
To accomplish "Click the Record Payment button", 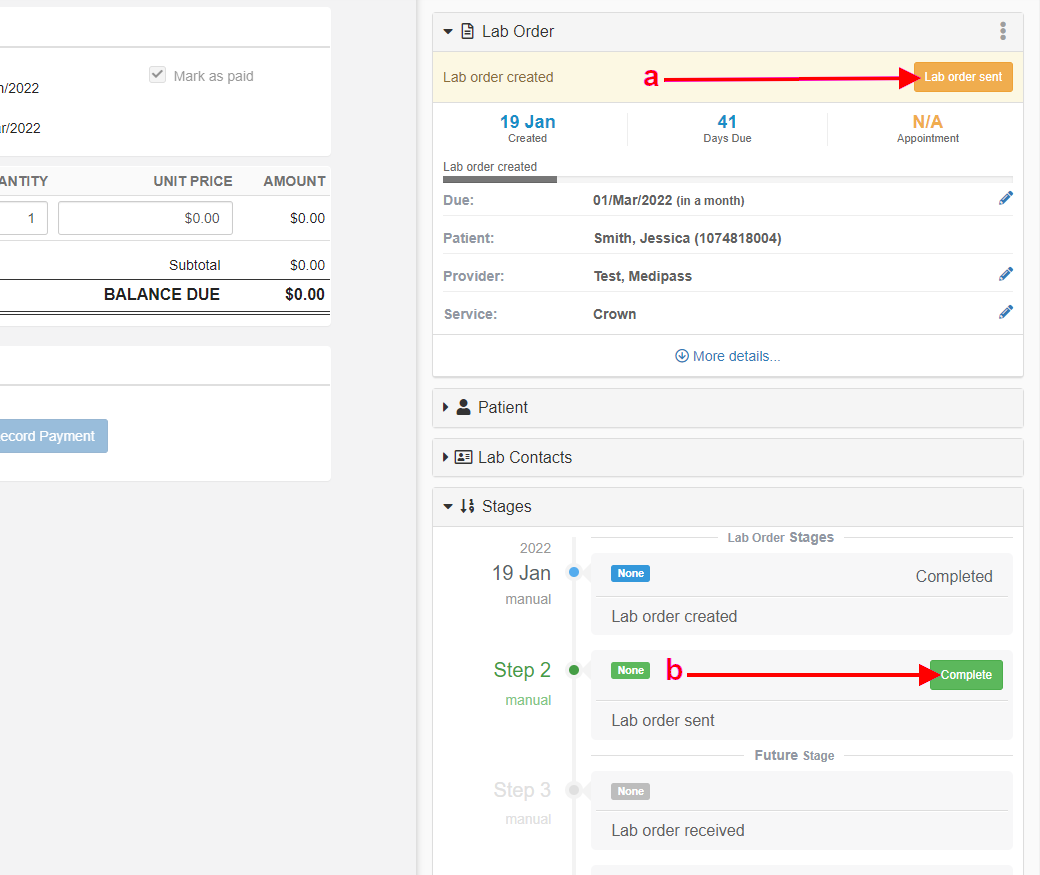I will point(50,436).
